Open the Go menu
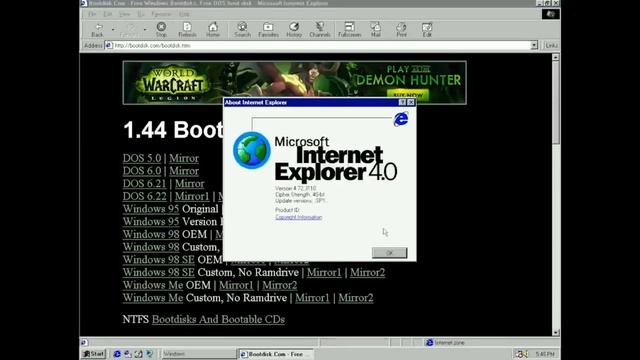Viewport: 640px width, 360px height. (140, 14)
